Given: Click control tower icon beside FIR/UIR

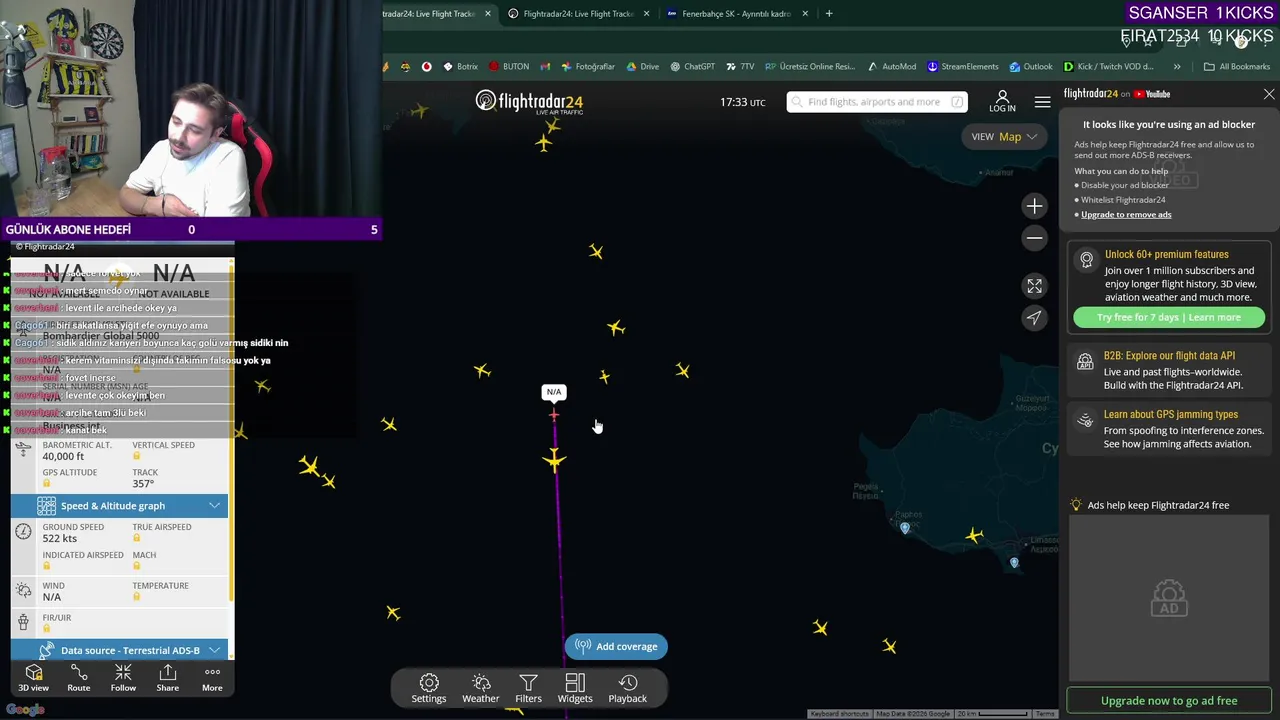Looking at the screenshot, I should (x=24, y=622).
